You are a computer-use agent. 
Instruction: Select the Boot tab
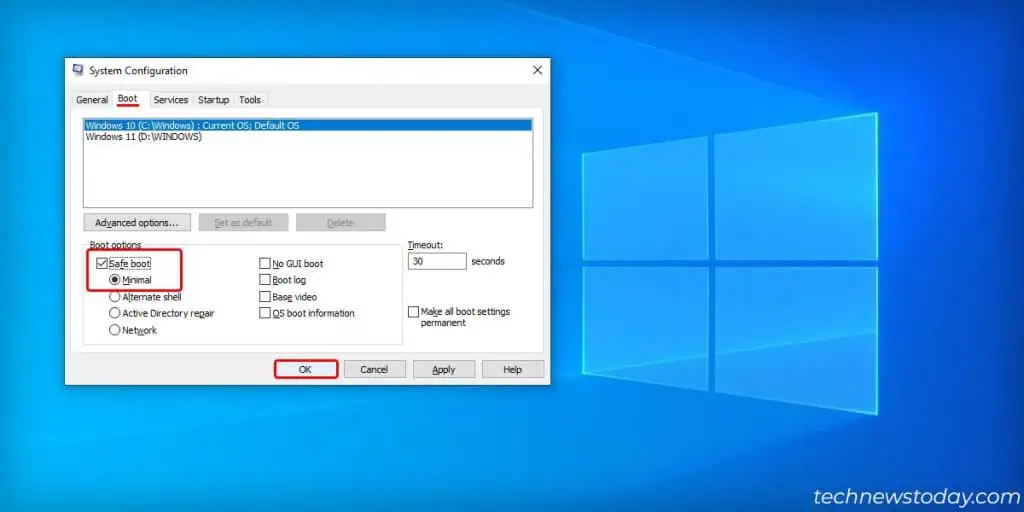(128, 99)
